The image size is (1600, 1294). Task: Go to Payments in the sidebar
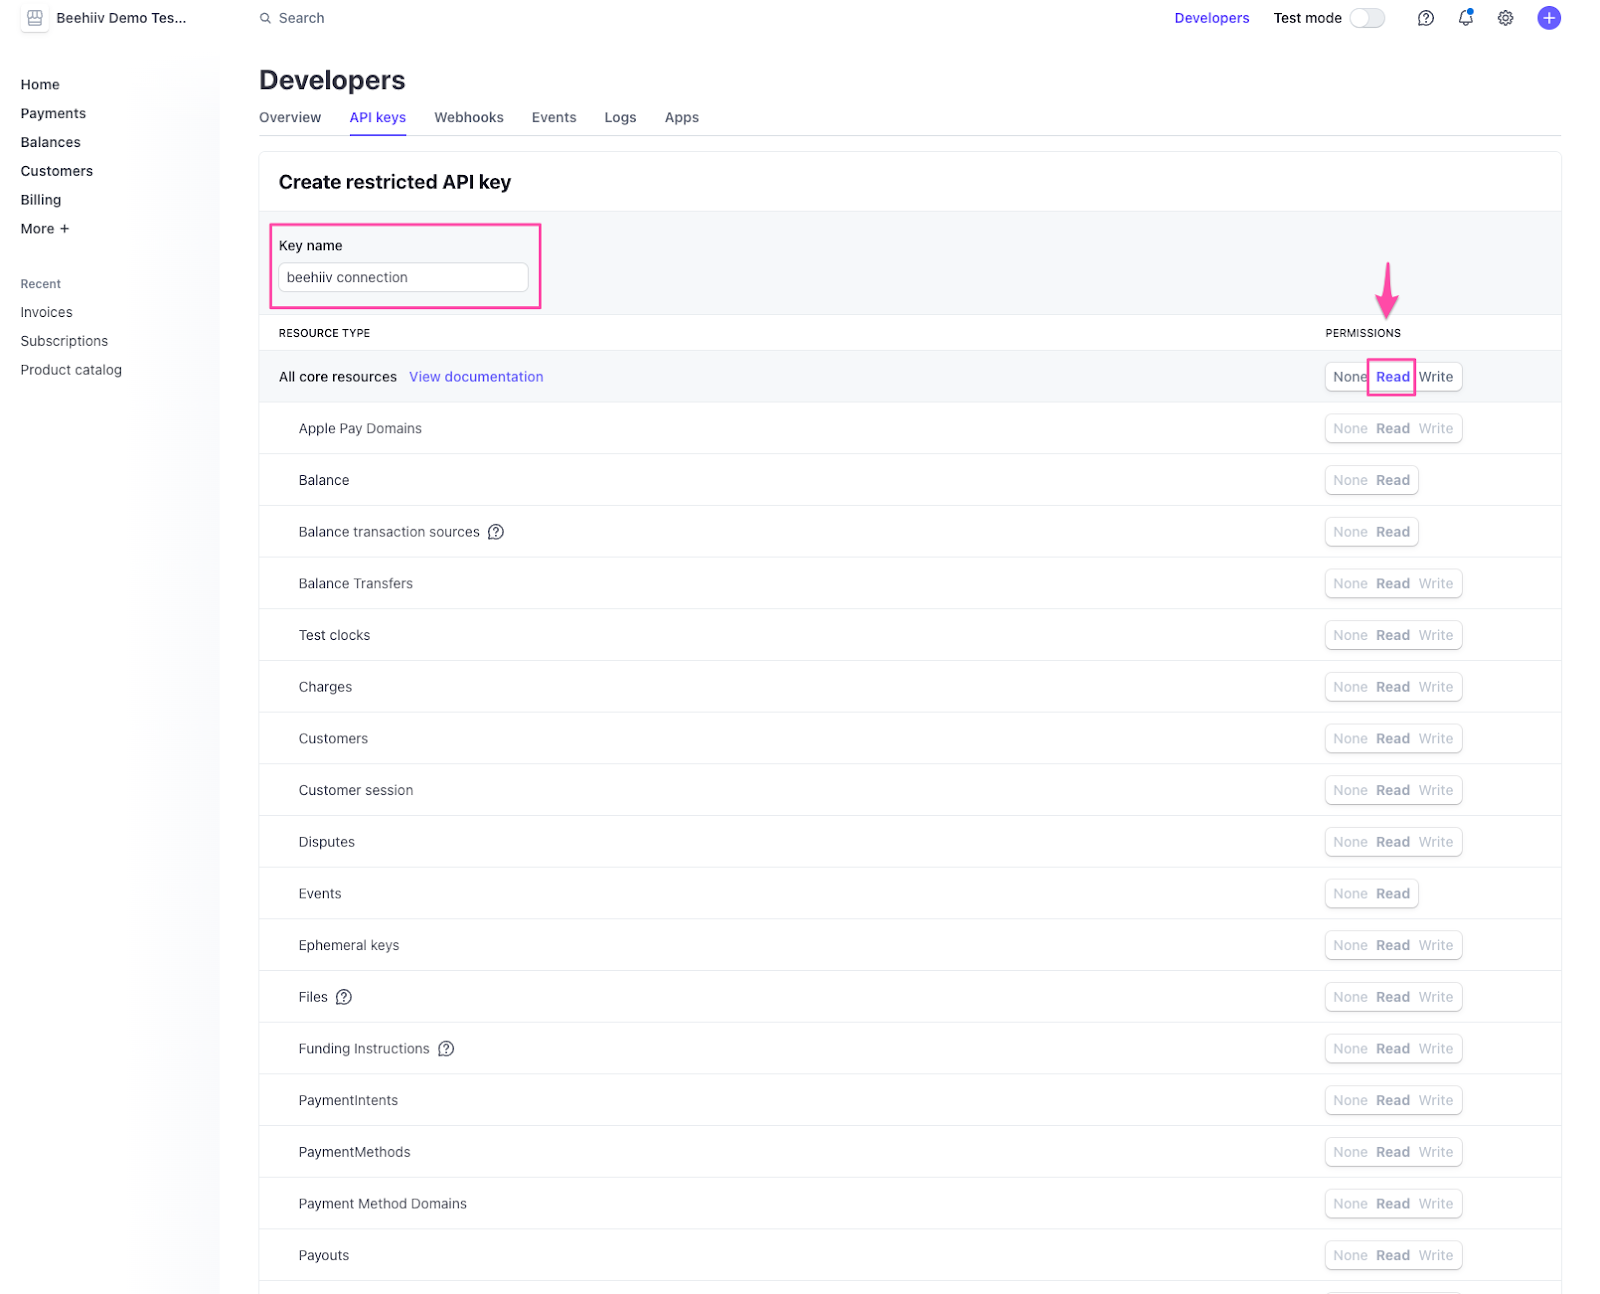click(53, 114)
